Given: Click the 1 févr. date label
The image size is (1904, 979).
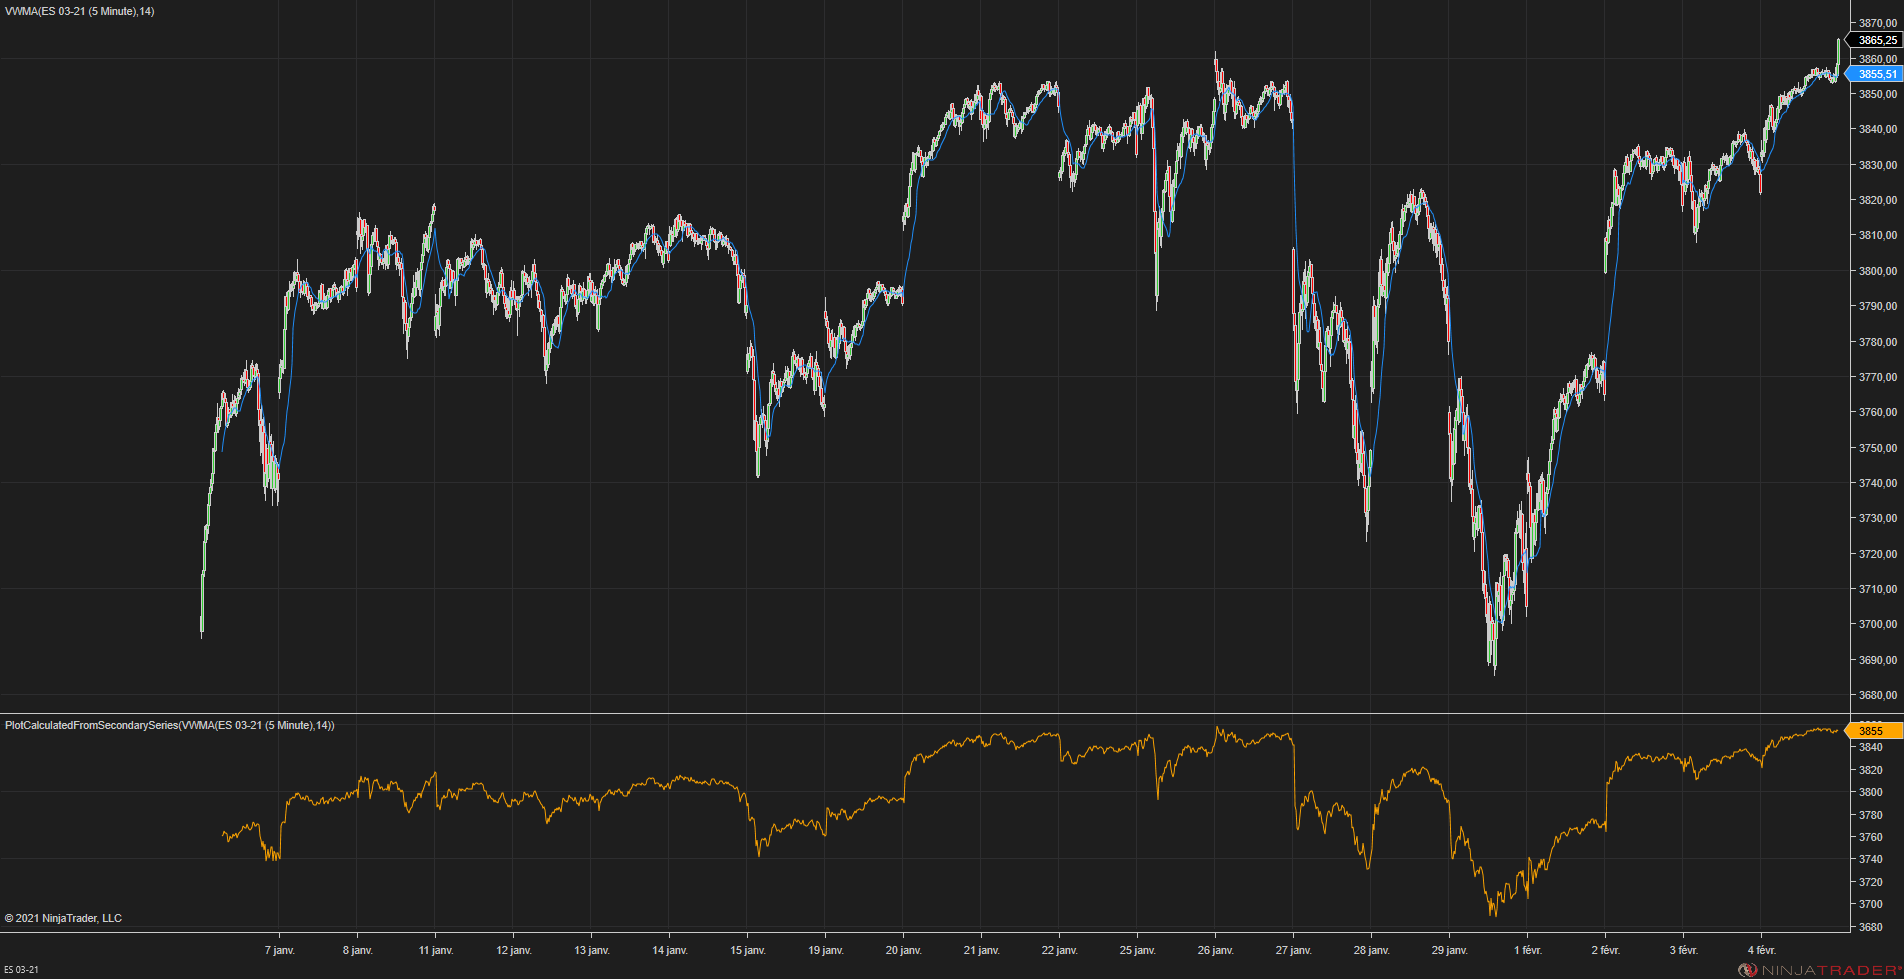Looking at the screenshot, I should 1527,950.
